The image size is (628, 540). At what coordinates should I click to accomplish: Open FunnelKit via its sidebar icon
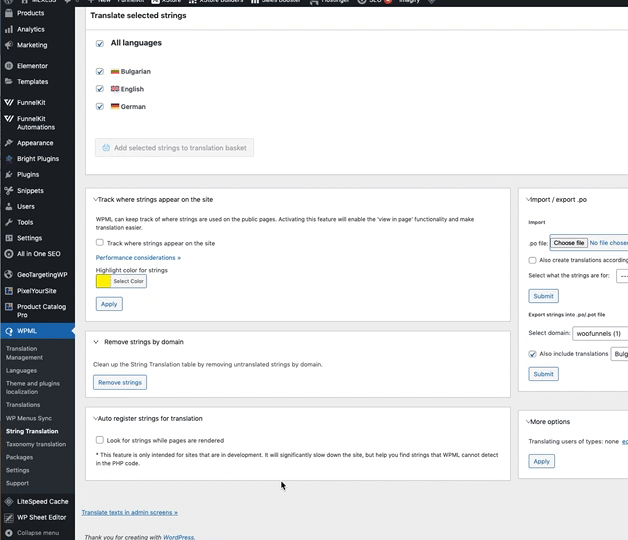tap(9, 102)
